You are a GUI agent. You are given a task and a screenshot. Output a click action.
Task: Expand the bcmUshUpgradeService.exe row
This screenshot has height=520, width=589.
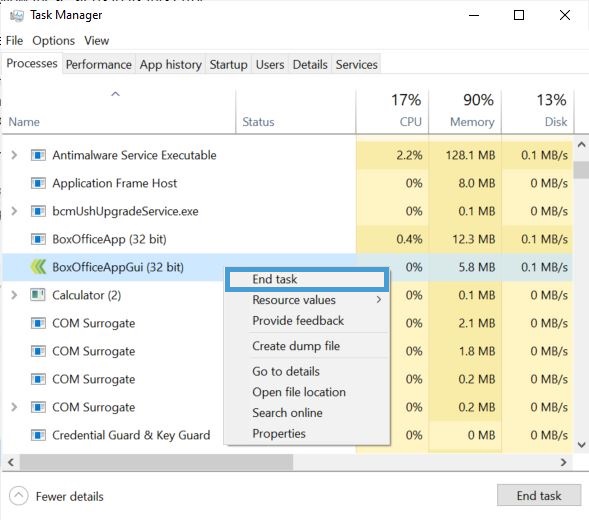[14, 211]
